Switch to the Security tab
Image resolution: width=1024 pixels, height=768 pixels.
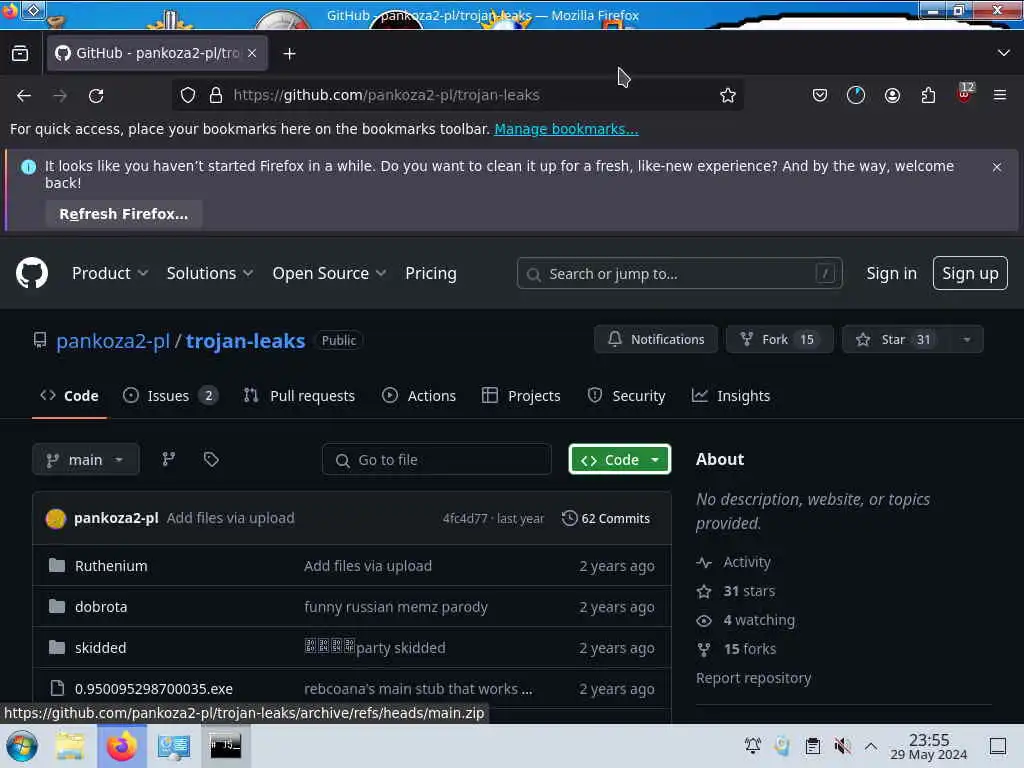click(626, 396)
